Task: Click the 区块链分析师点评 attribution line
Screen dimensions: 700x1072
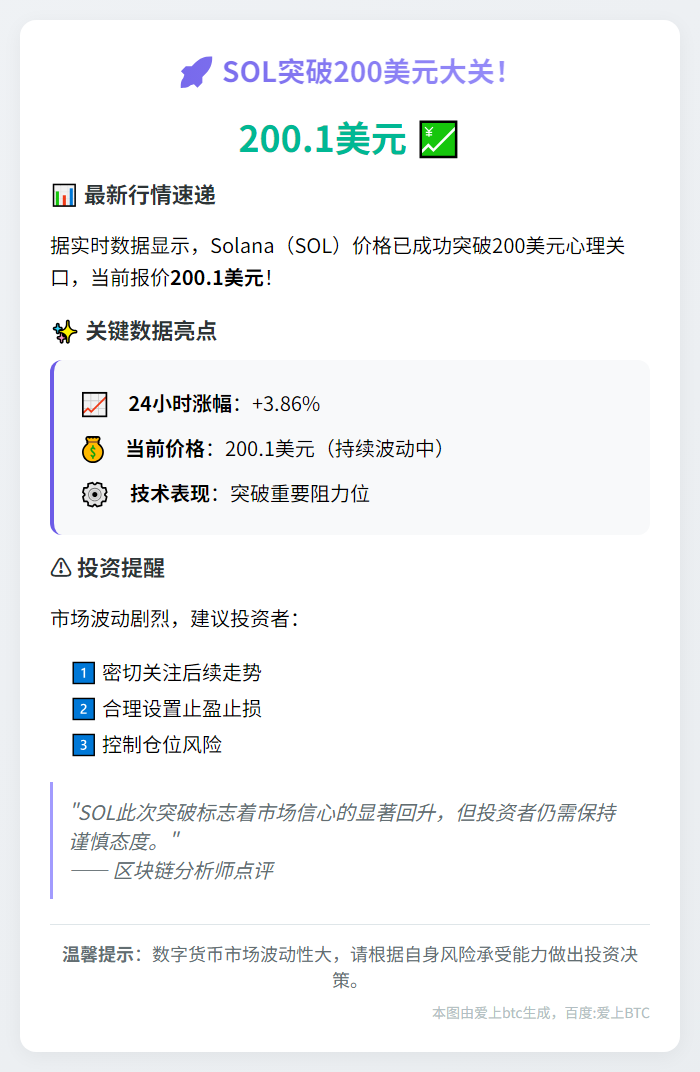Action: pyautogui.click(x=192, y=871)
